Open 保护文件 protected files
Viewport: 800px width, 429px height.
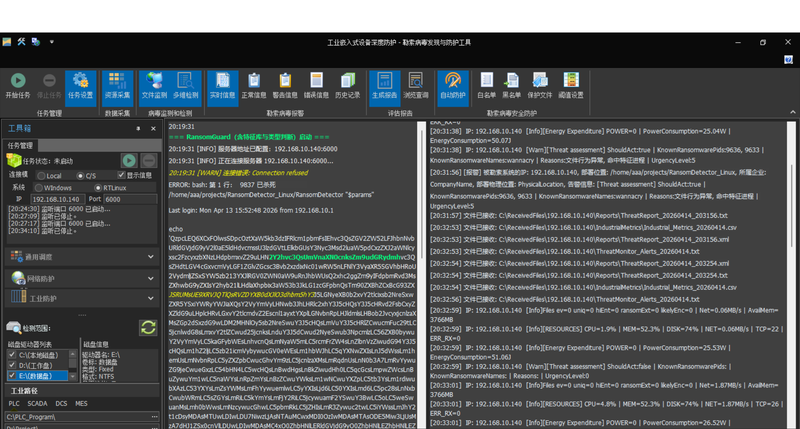(x=539, y=86)
